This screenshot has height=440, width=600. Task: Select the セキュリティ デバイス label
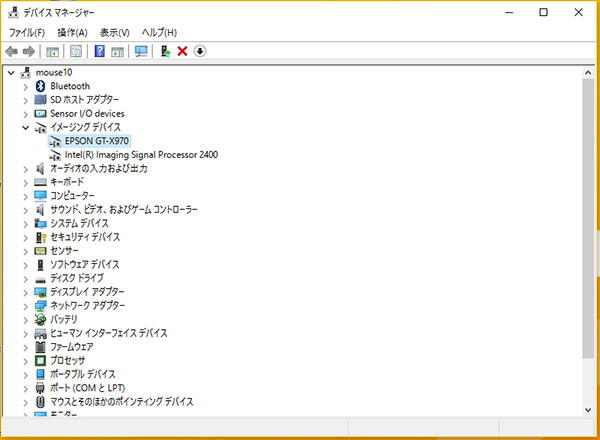[85, 237]
